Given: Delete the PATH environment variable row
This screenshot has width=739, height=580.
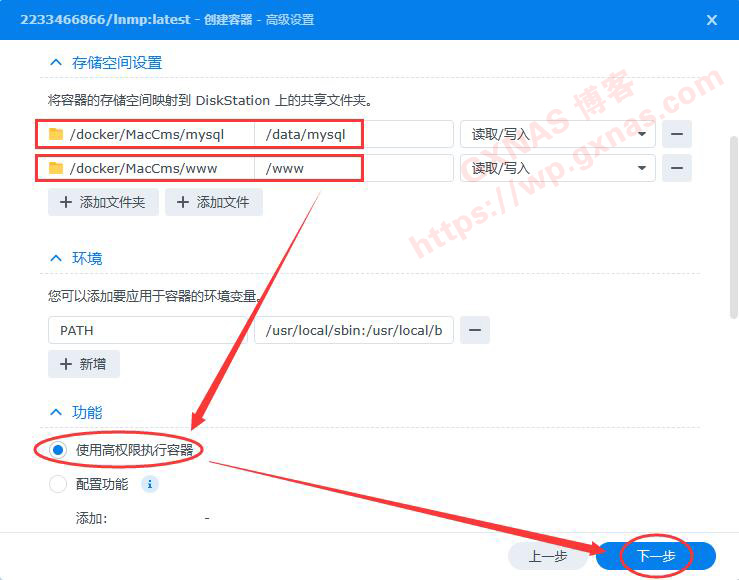Looking at the screenshot, I should (x=475, y=330).
